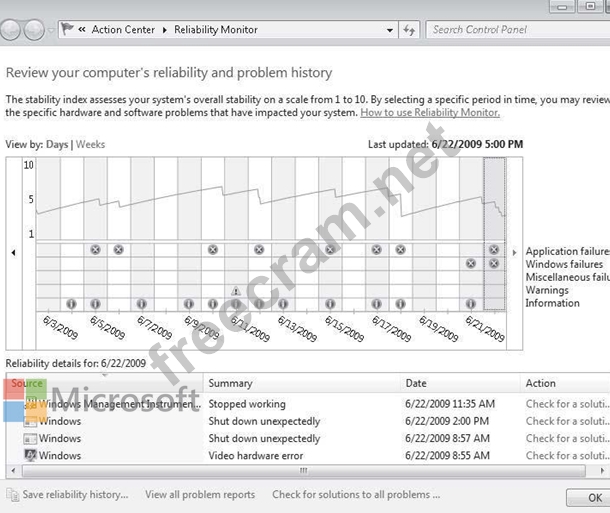The height and width of the screenshot is (513, 610).
Task: Select information icon for 6/18/2009
Action: [x=400, y=304]
